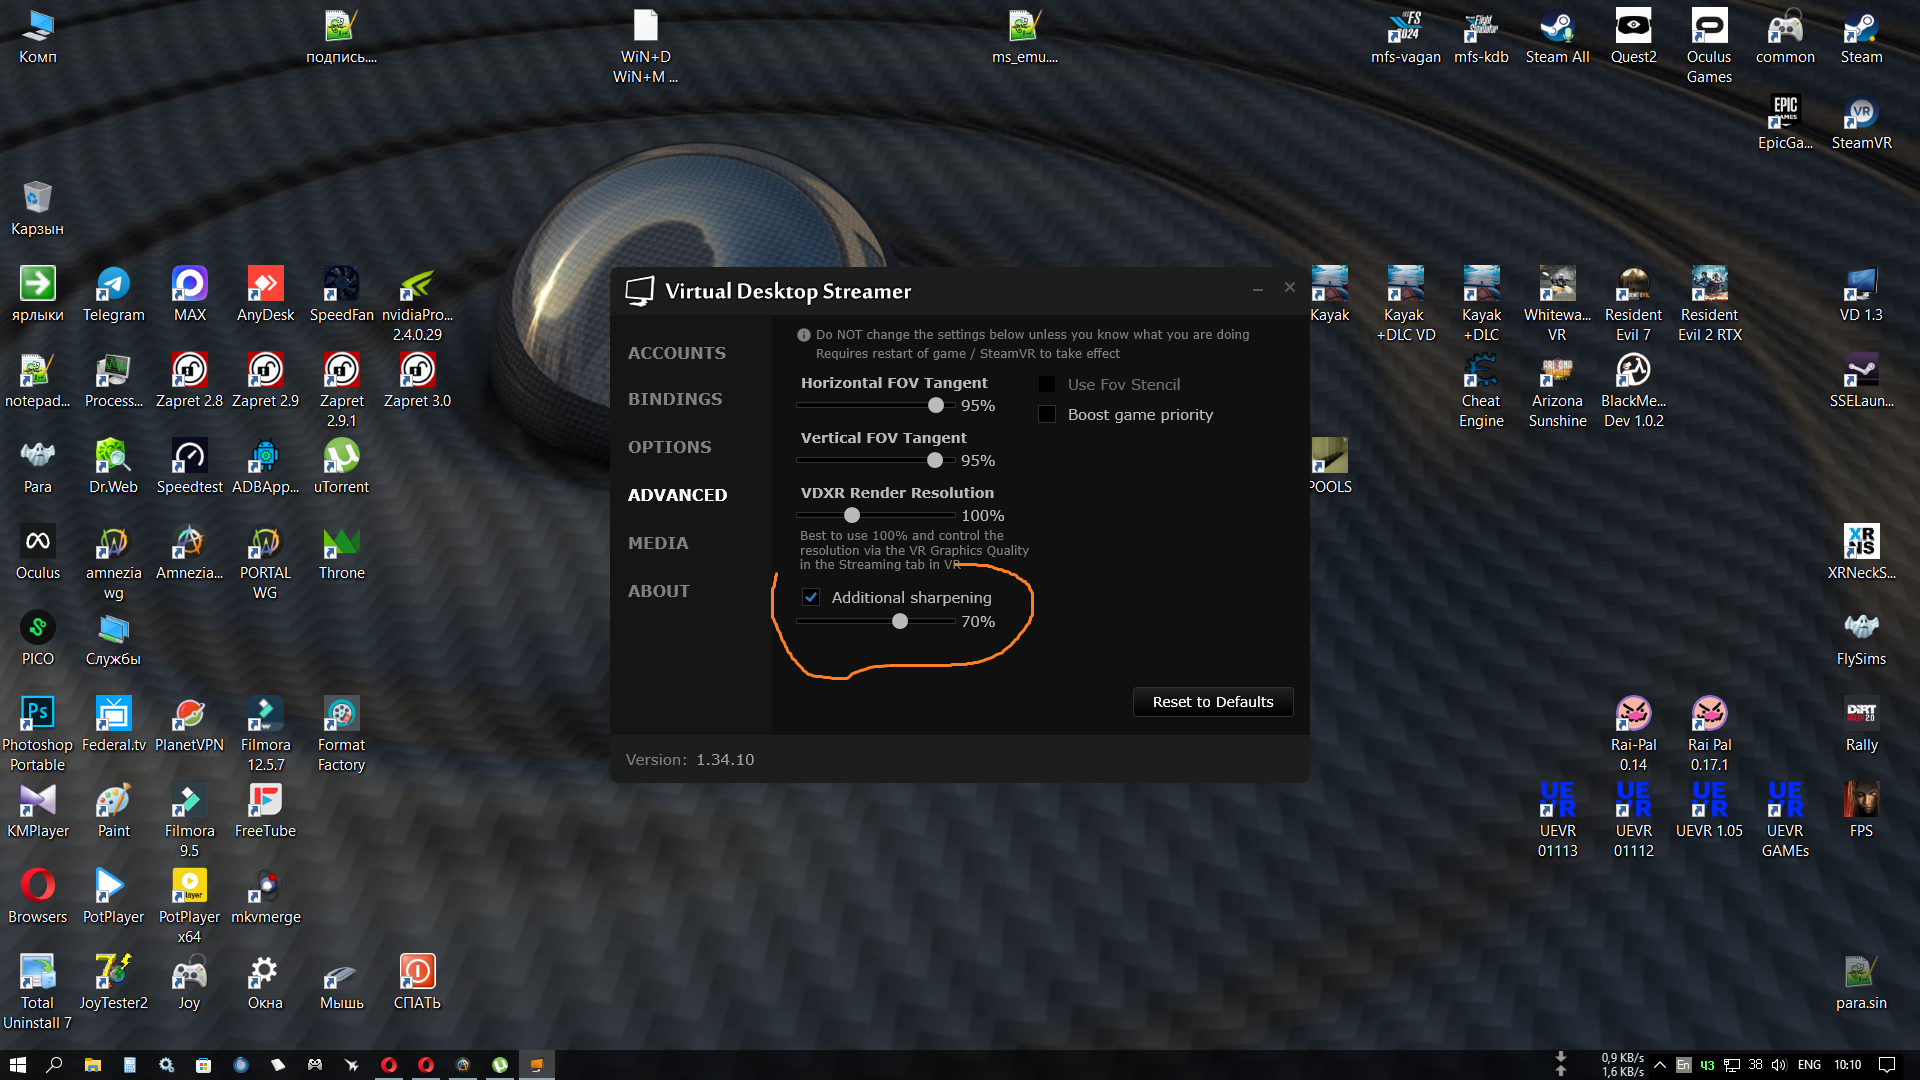Image resolution: width=1920 pixels, height=1080 pixels.
Task: Uncheck the Additional sharpening checkbox
Action: pyautogui.click(x=811, y=597)
